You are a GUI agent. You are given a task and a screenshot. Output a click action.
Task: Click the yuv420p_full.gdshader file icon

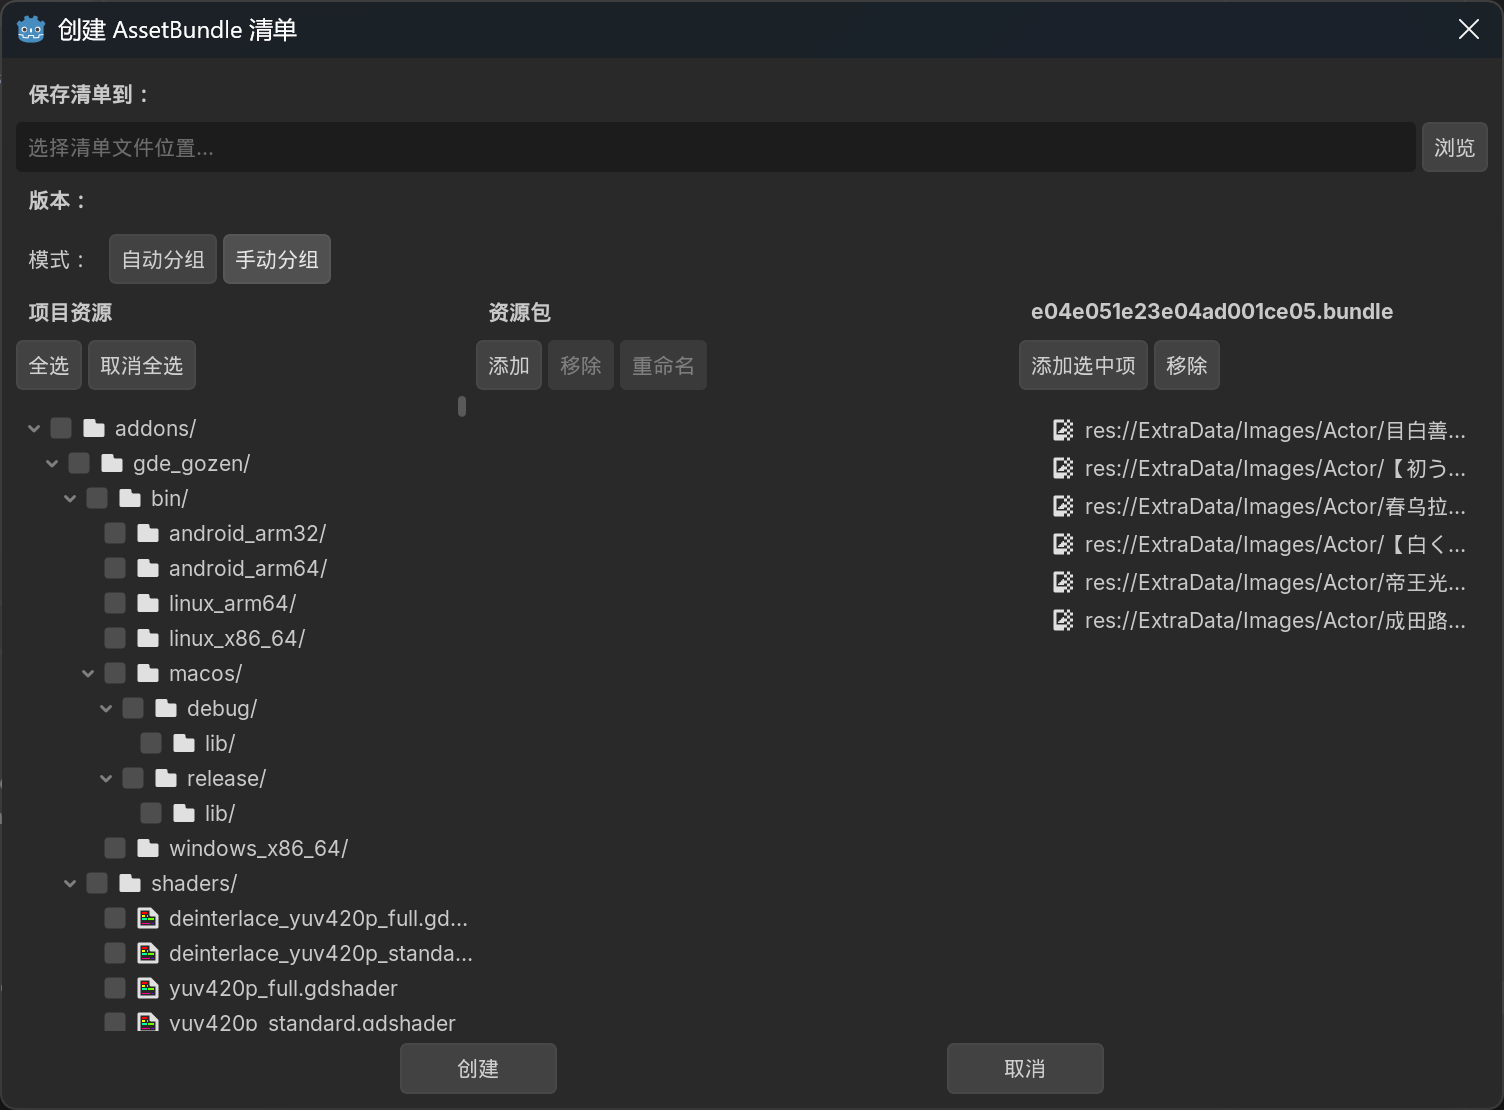tap(148, 989)
